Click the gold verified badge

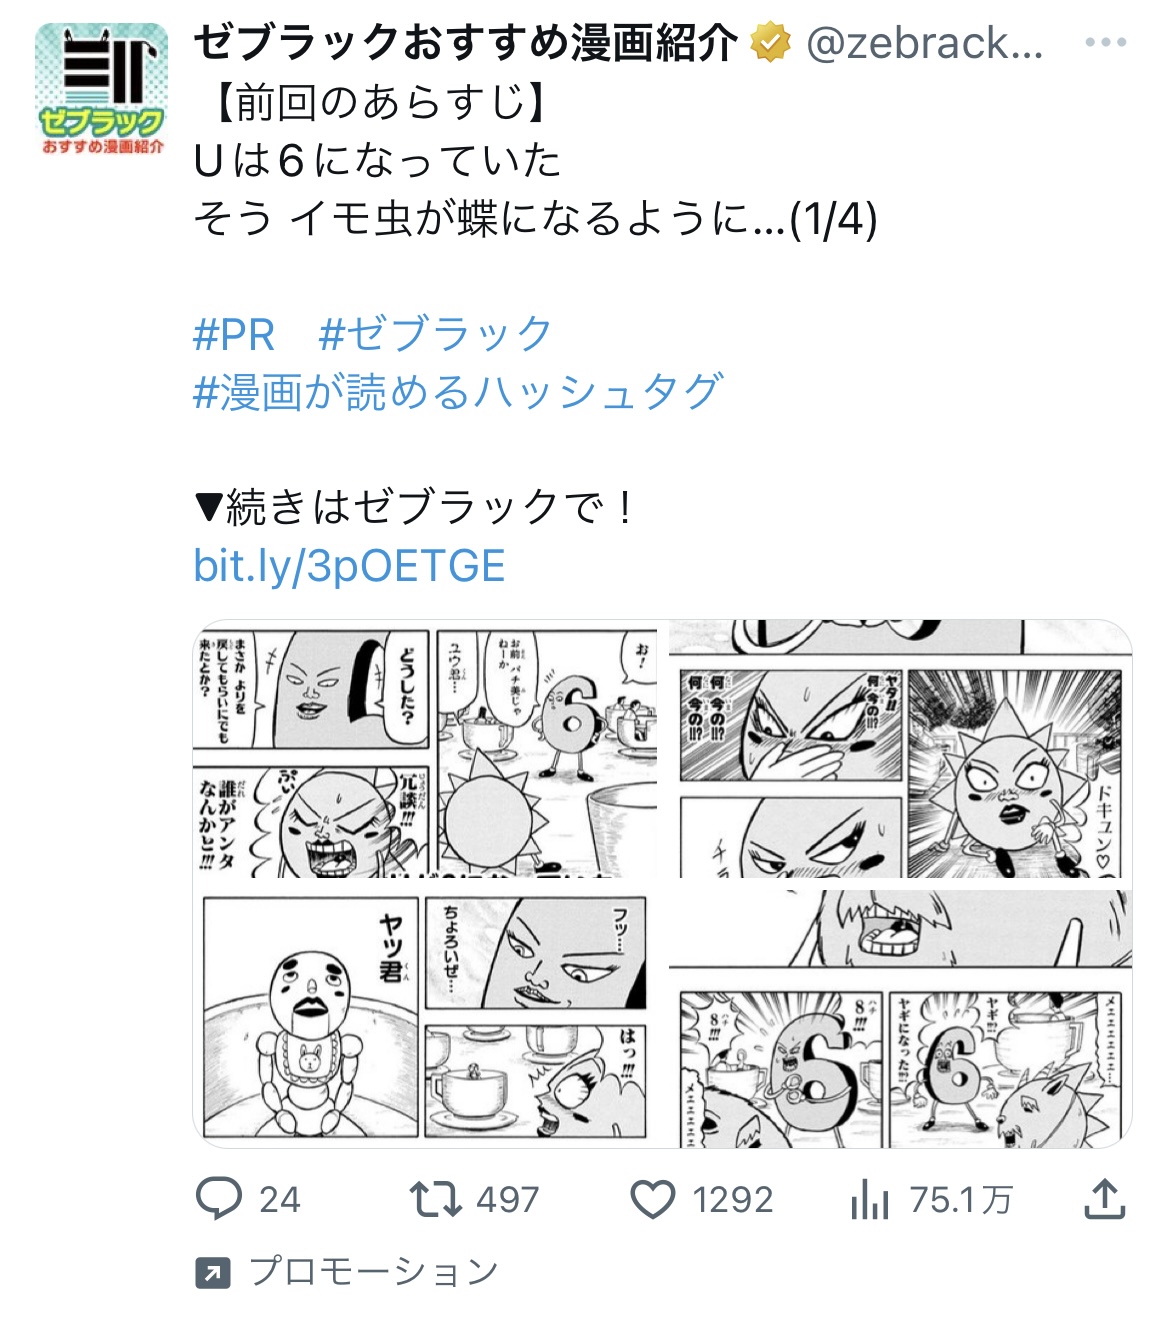770,43
